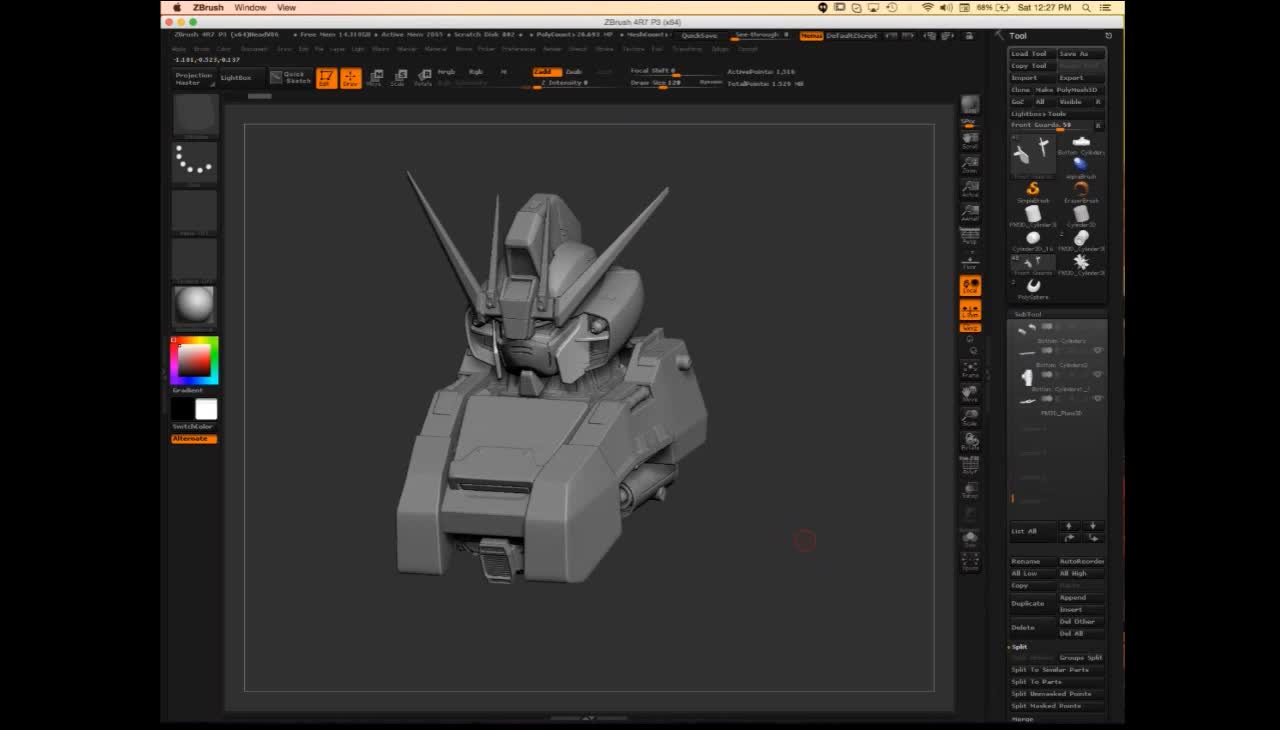The width and height of the screenshot is (1280, 730).
Task: Select the Draw mode icon
Action: click(350, 78)
